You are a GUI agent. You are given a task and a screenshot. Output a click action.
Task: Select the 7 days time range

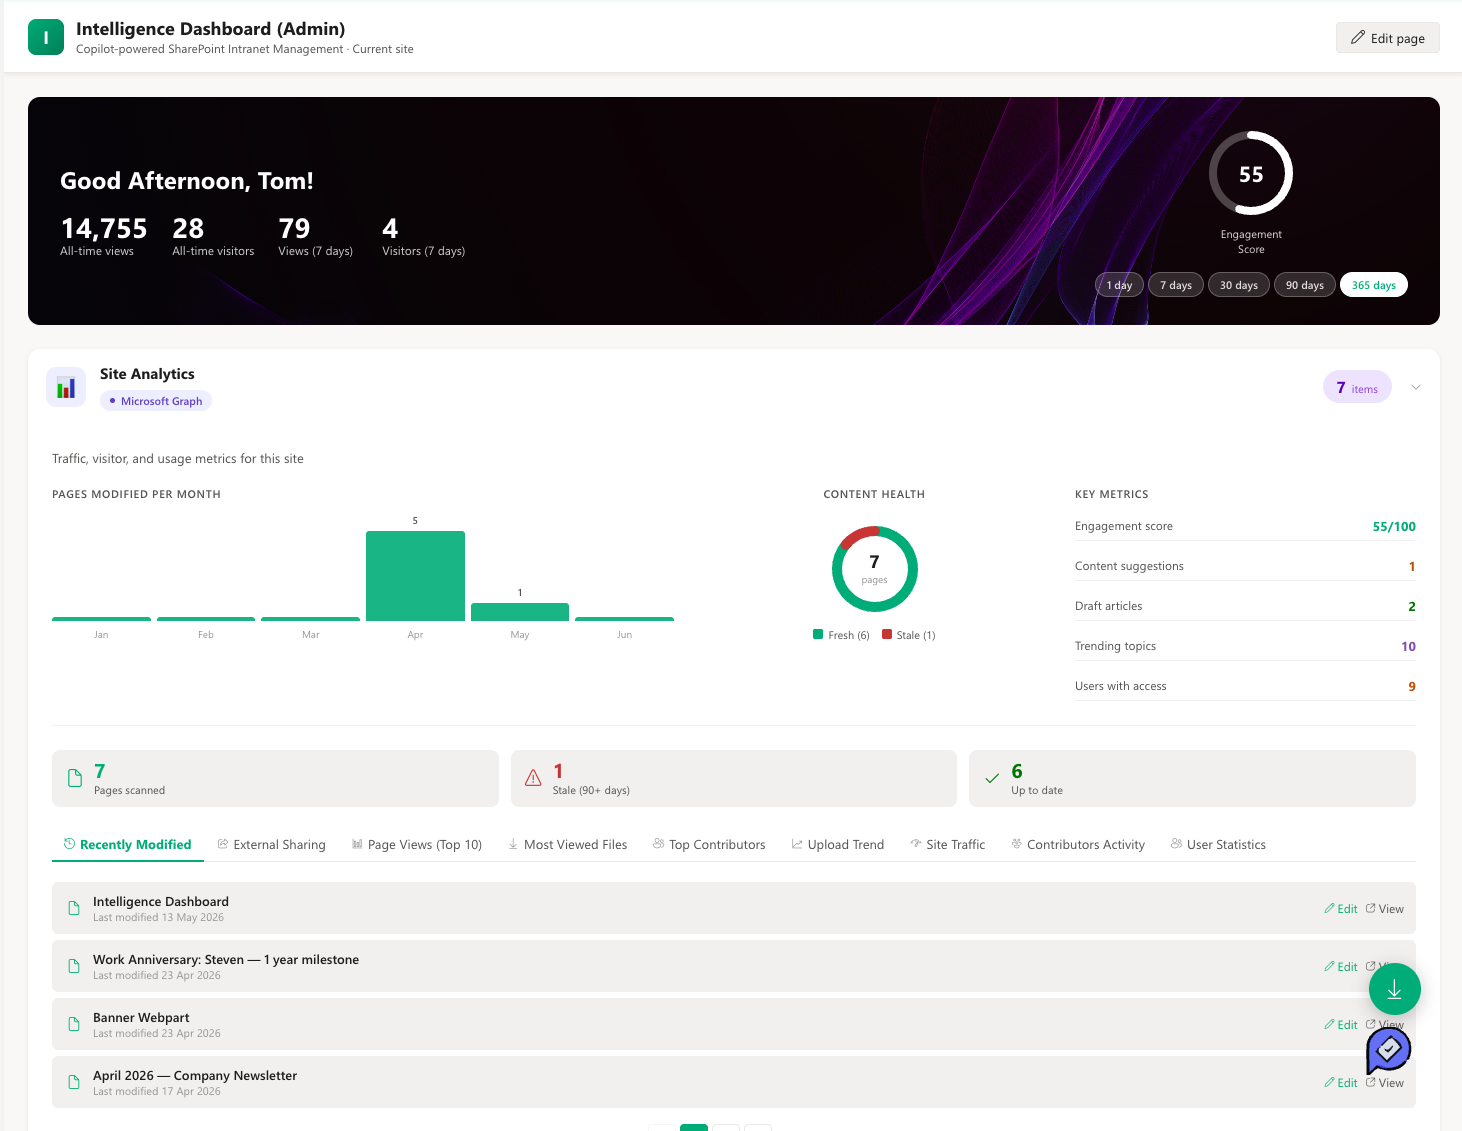1176,285
